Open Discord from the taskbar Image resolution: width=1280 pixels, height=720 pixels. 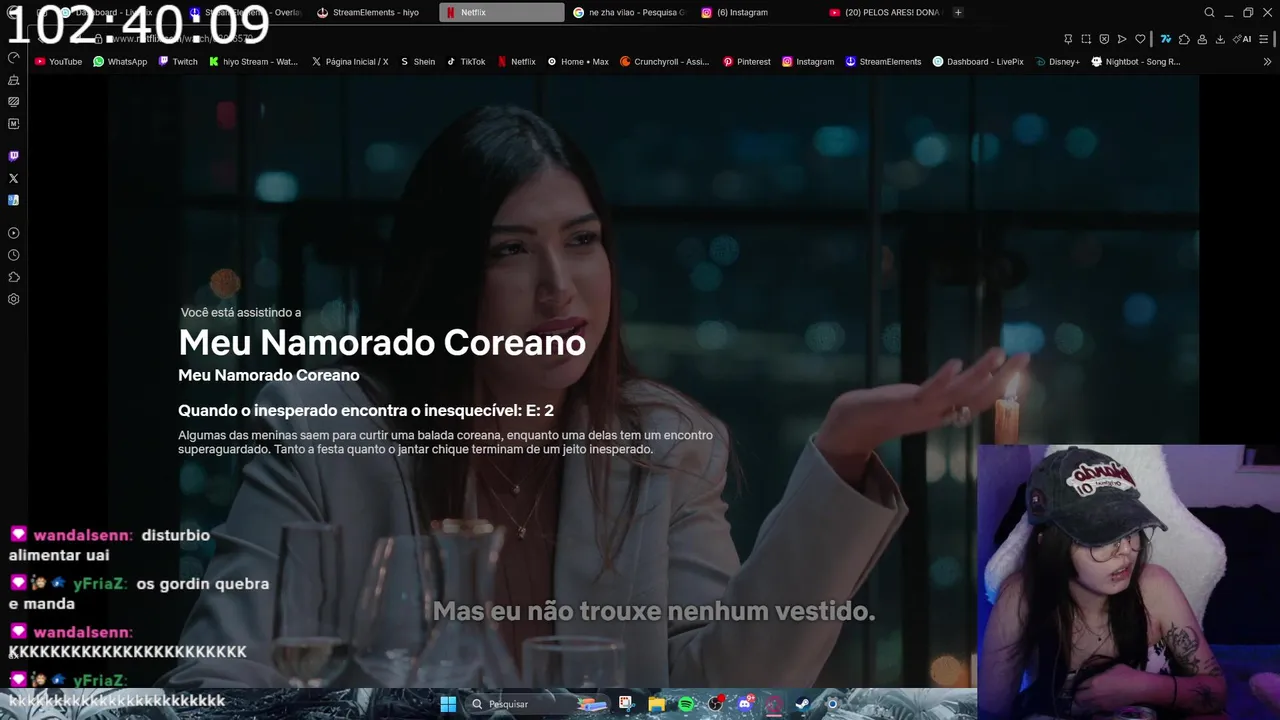pyautogui.click(x=745, y=704)
